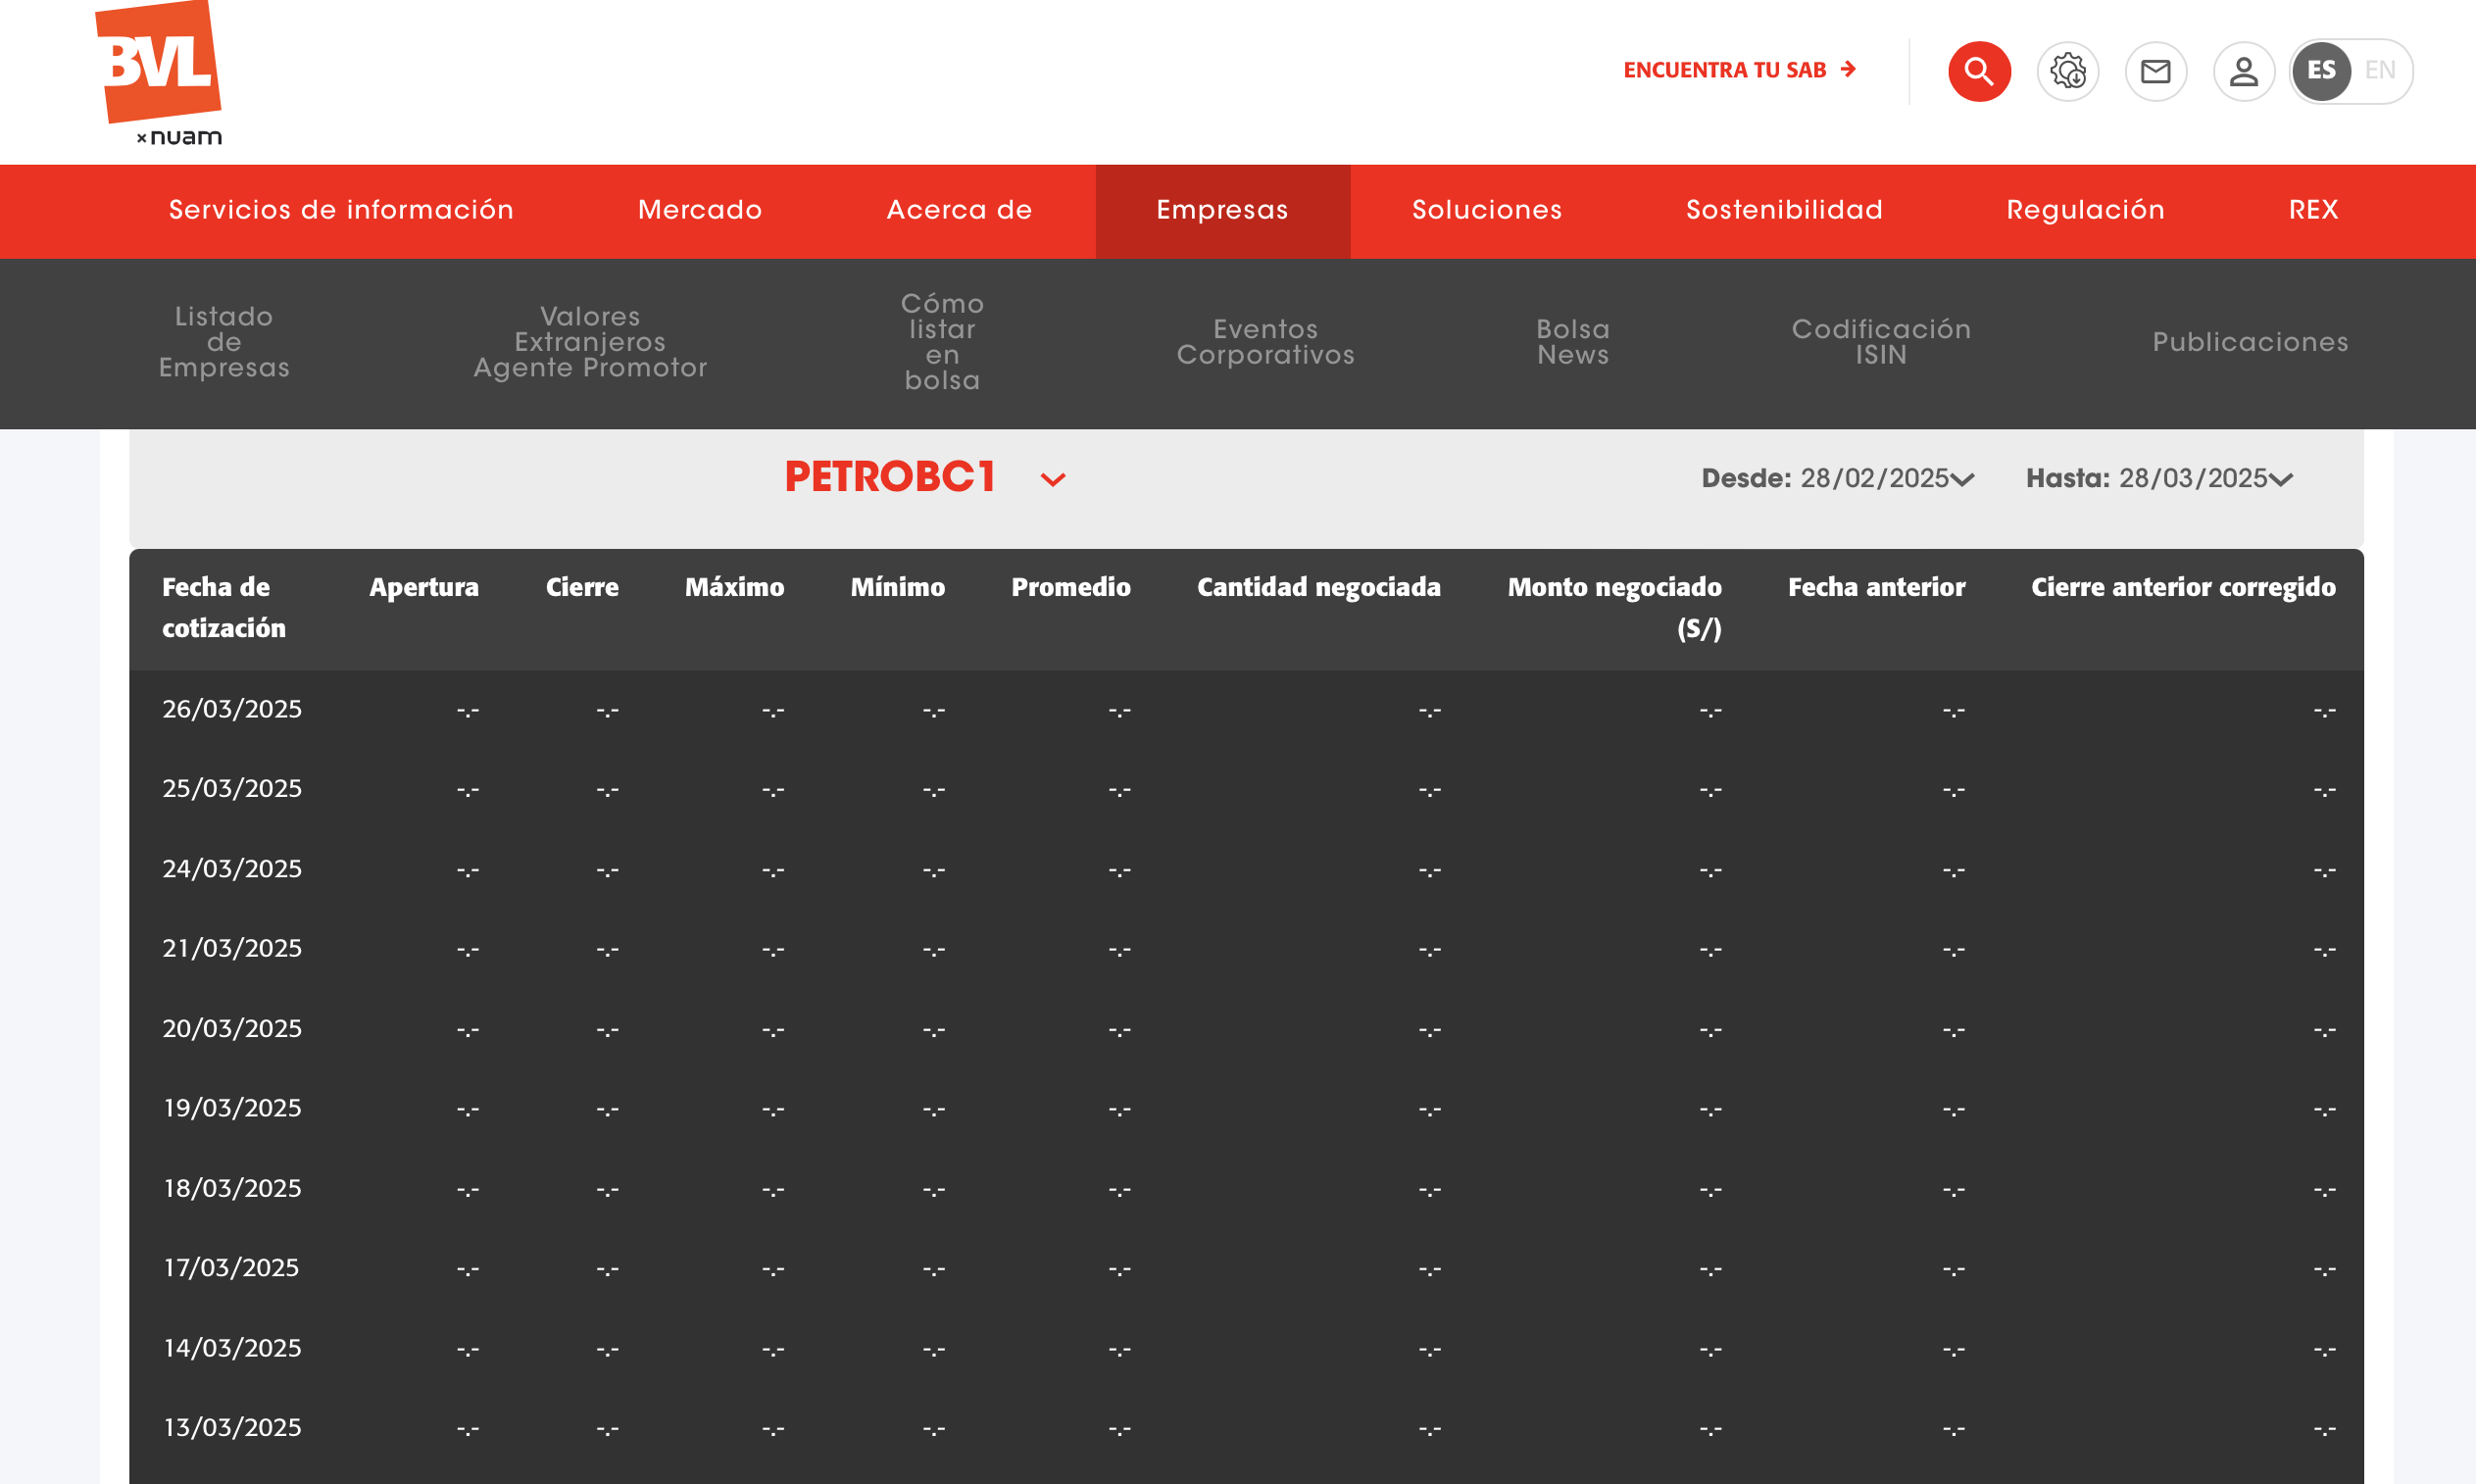Go to Listado de Empresas
The image size is (2476, 1484).
(x=224, y=342)
